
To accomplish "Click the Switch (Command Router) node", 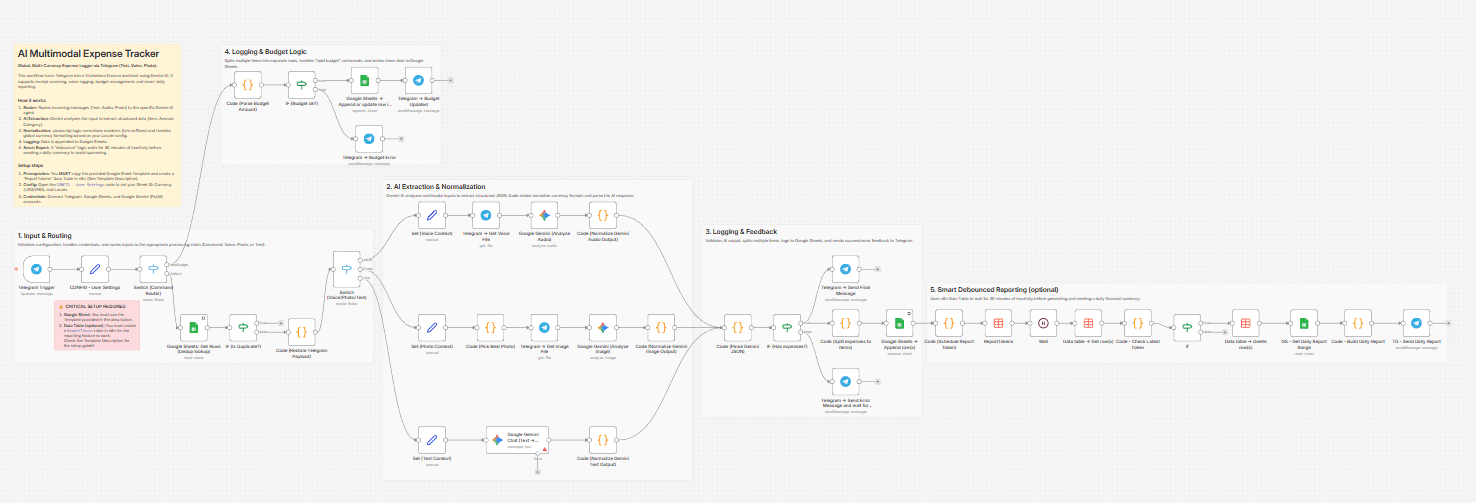I will (x=153, y=269).
